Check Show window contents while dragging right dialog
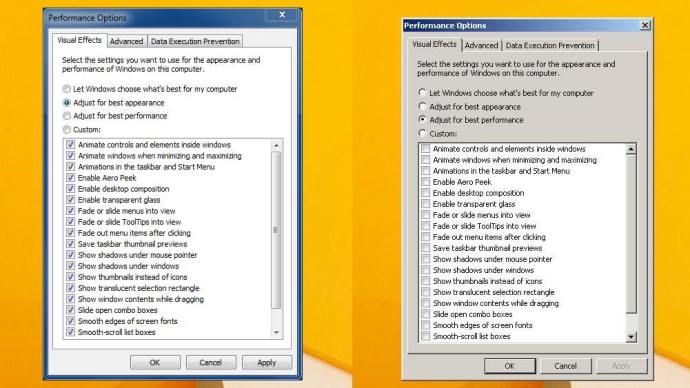Viewport: 690px width, 388px height. (x=426, y=303)
